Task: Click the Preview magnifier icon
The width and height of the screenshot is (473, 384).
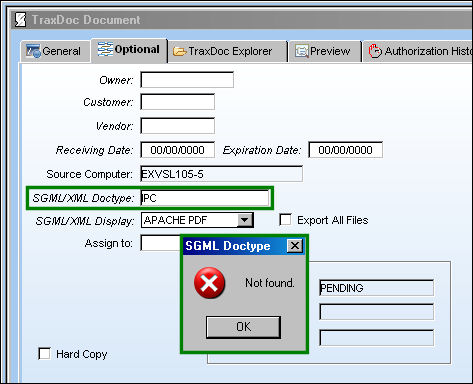Action: pos(301,51)
